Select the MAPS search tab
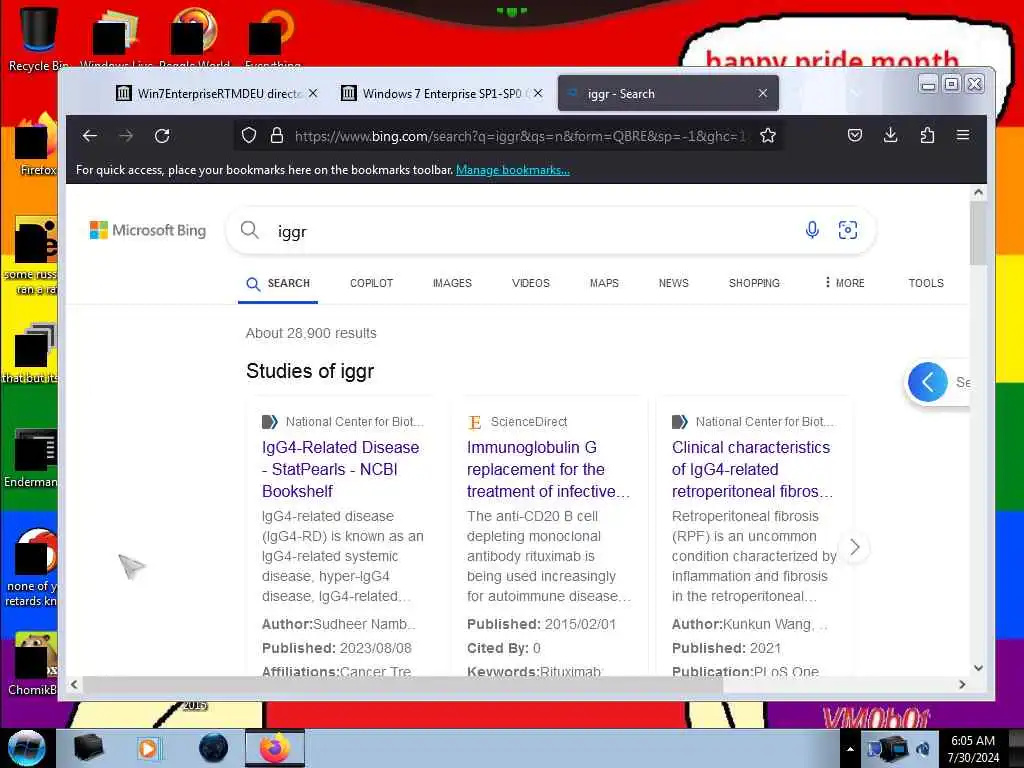The image size is (1024, 768). tap(604, 283)
